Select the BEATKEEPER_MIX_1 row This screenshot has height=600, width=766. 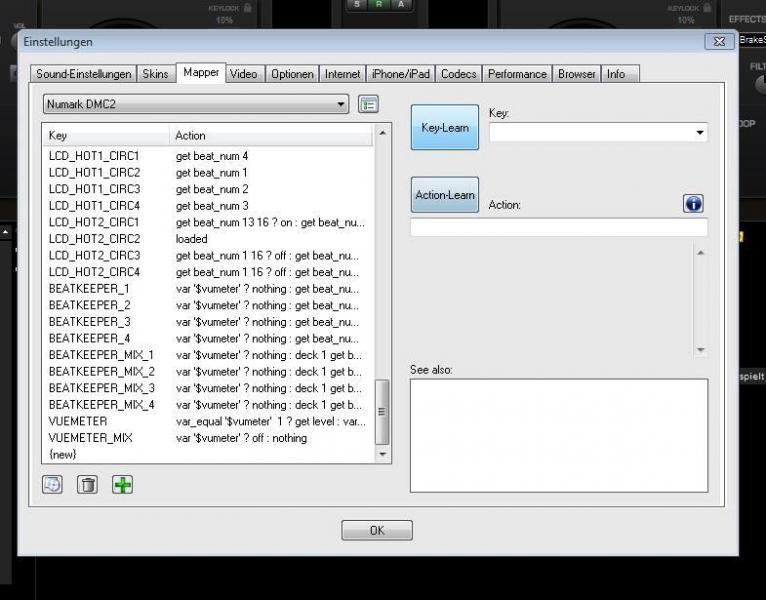[209, 355]
